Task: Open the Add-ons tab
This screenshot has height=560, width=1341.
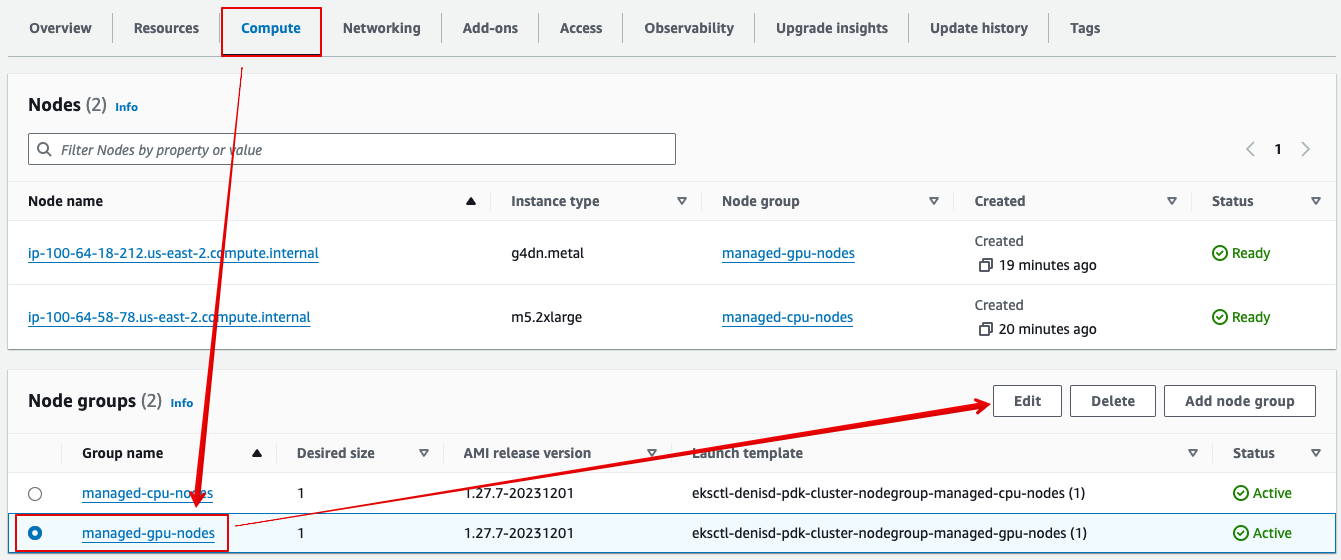Action: 490,28
